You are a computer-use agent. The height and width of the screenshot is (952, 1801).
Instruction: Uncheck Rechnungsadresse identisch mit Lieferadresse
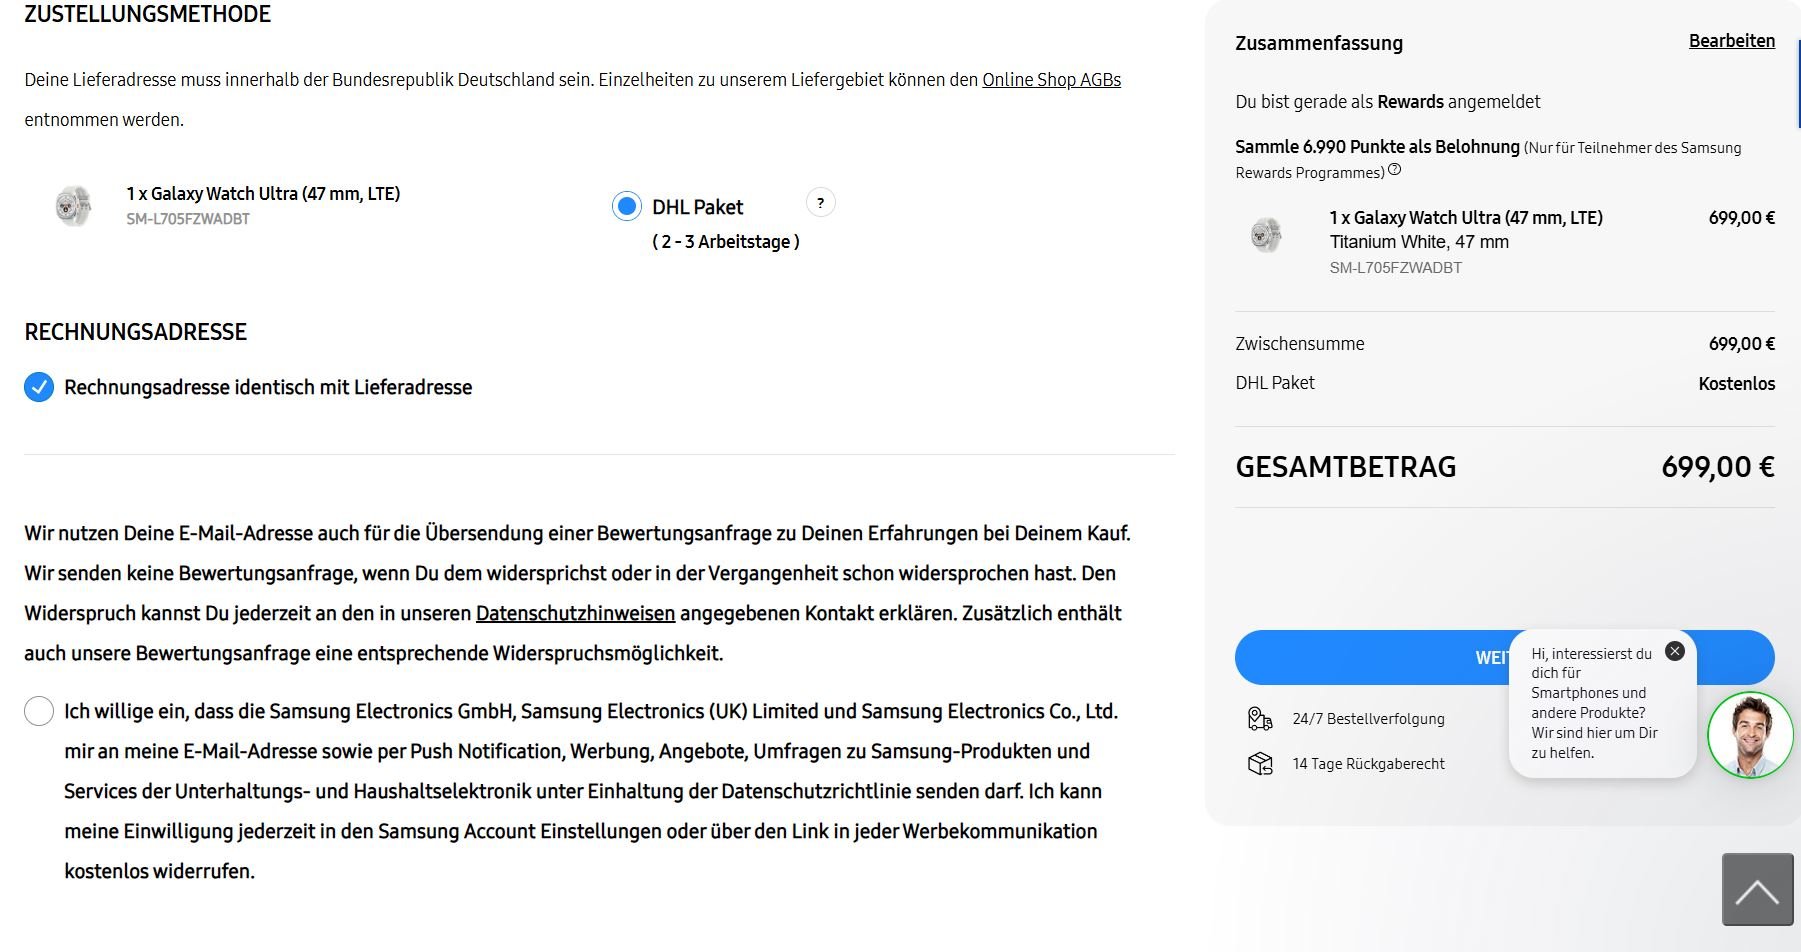point(39,387)
